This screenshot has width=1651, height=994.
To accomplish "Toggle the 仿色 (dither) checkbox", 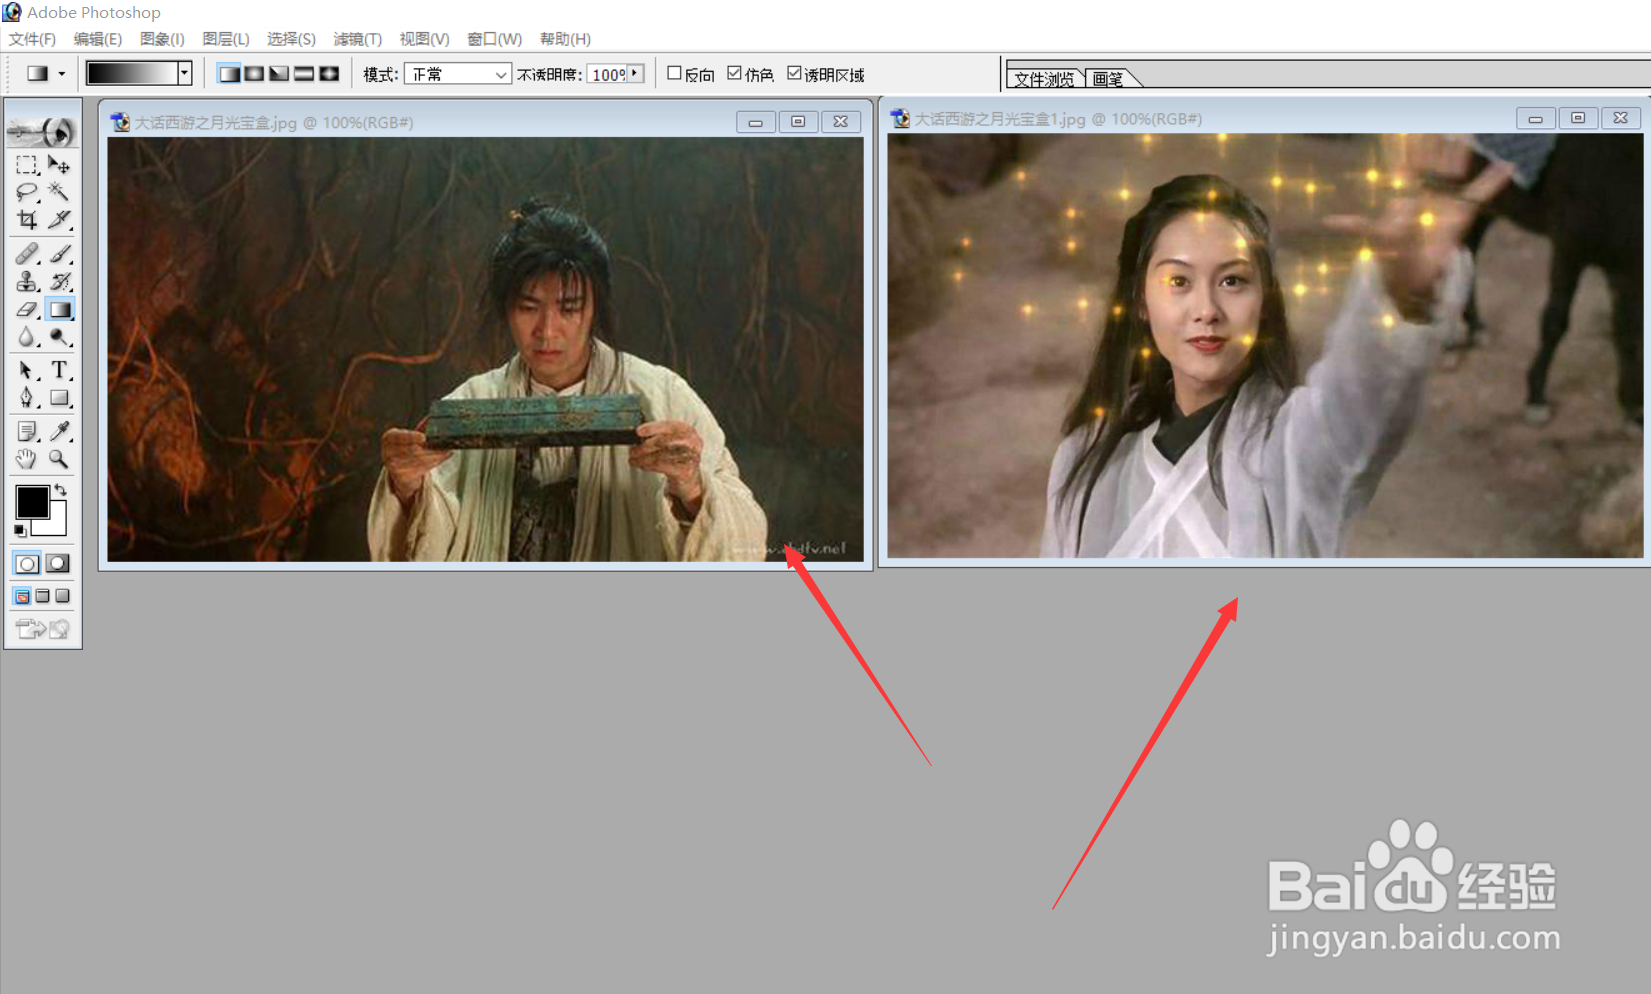I will tap(734, 73).
